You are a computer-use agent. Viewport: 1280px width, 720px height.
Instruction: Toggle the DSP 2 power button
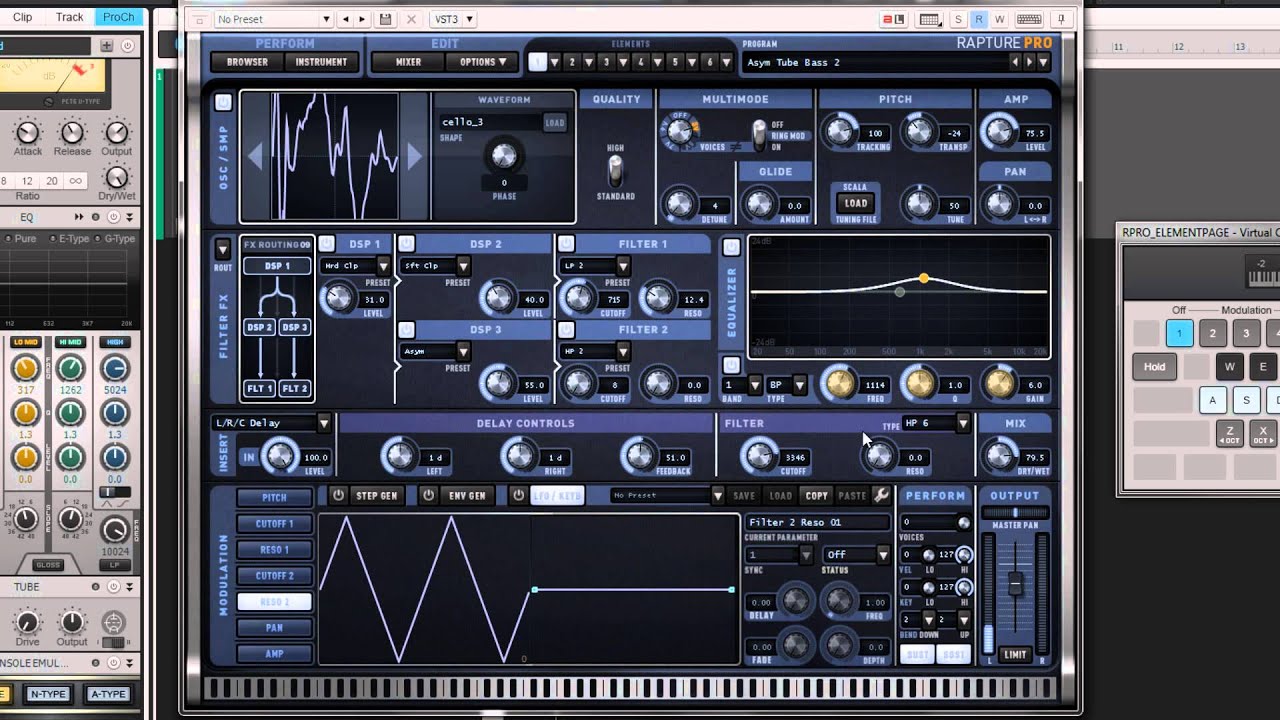click(x=406, y=243)
